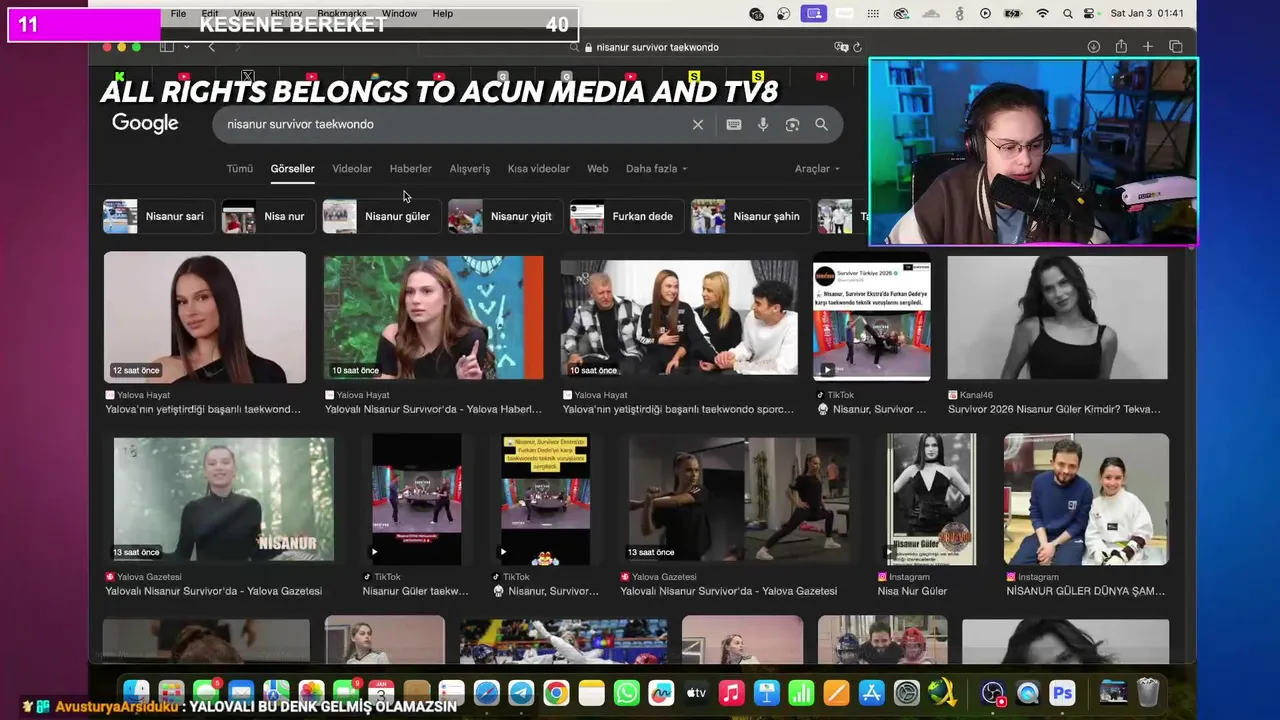Start voice search with microphone icon

763,125
